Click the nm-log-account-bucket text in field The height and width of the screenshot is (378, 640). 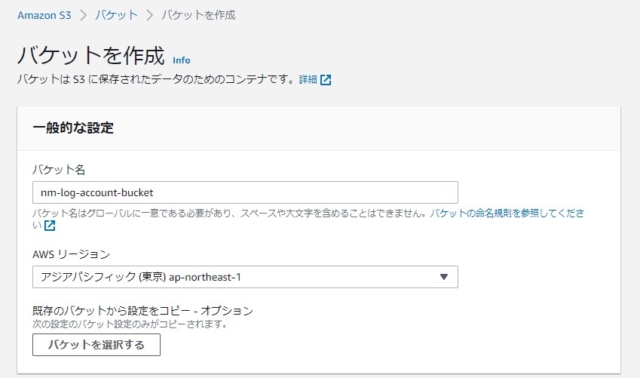[x=97, y=192]
